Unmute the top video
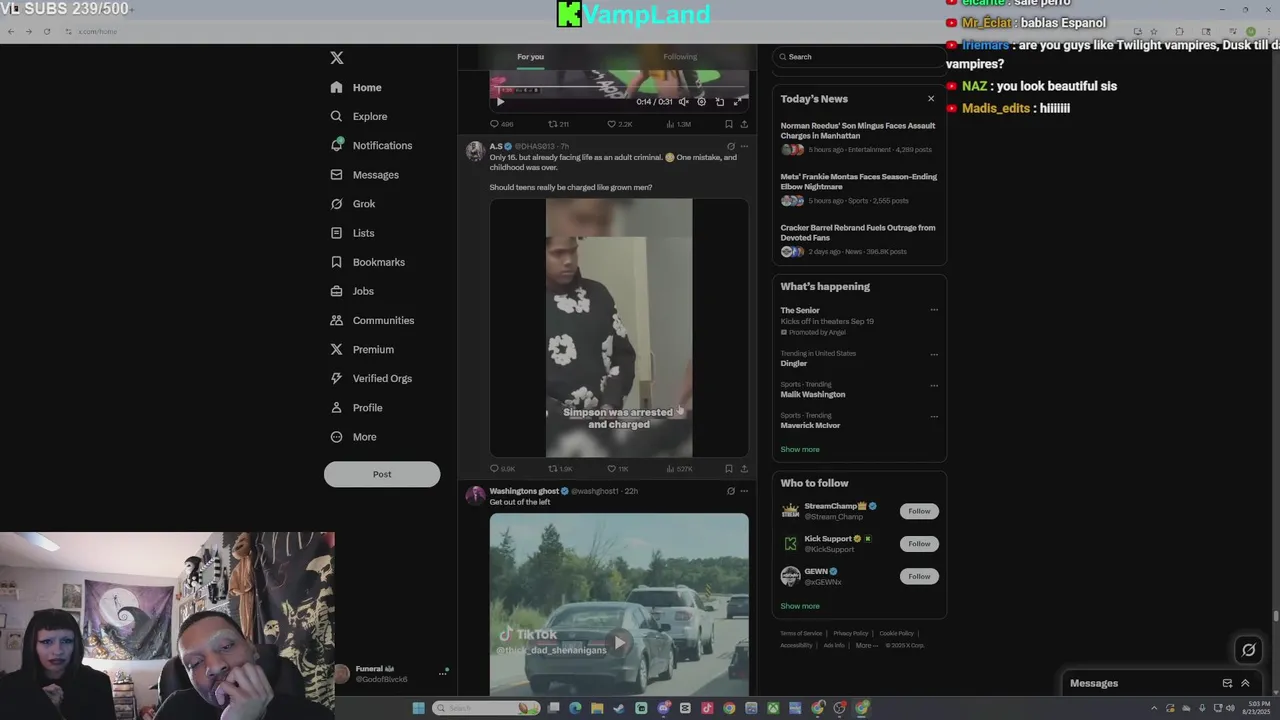The width and height of the screenshot is (1280, 720). (x=683, y=101)
